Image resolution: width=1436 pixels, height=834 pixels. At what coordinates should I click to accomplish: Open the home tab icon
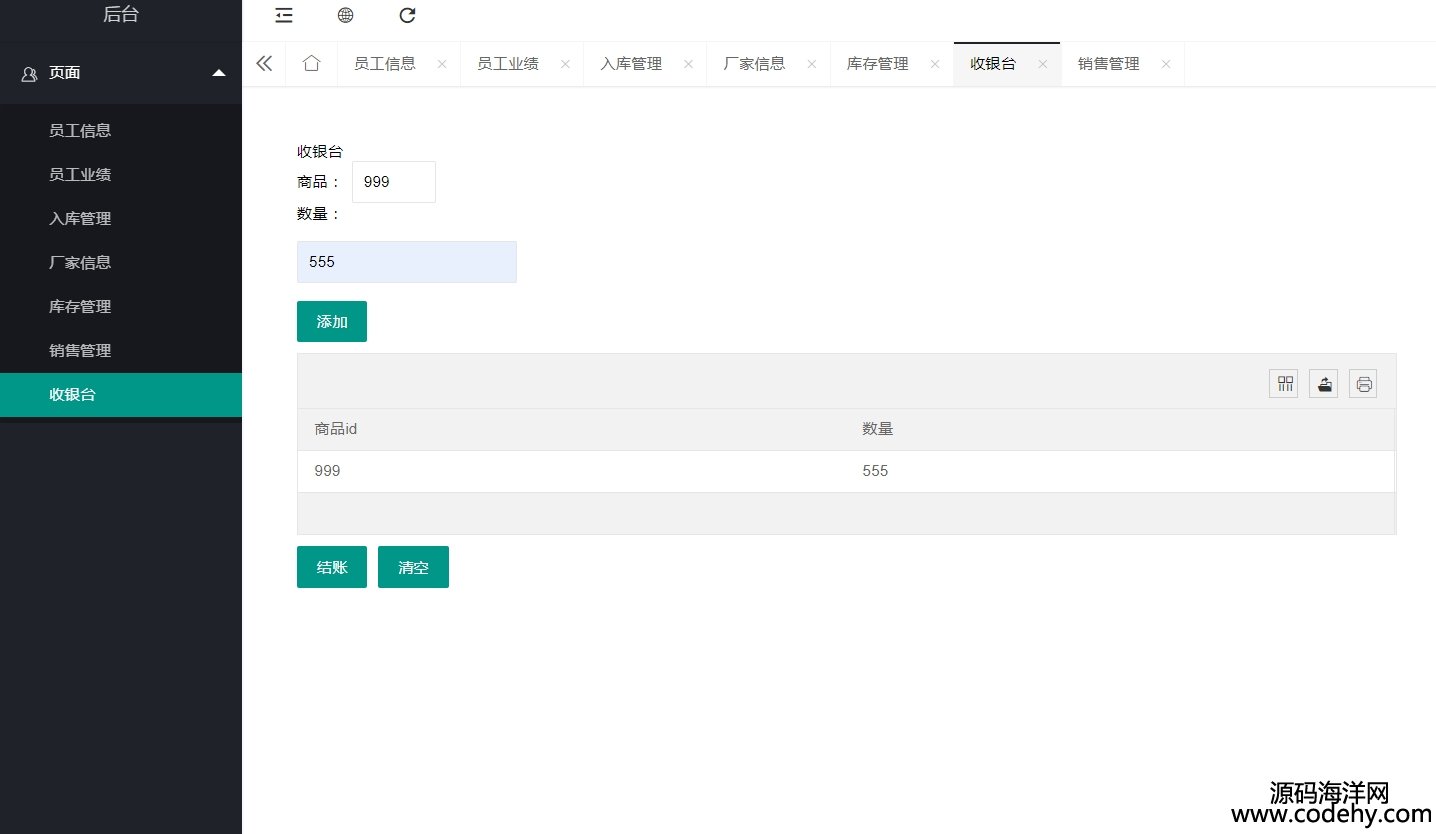pos(311,64)
